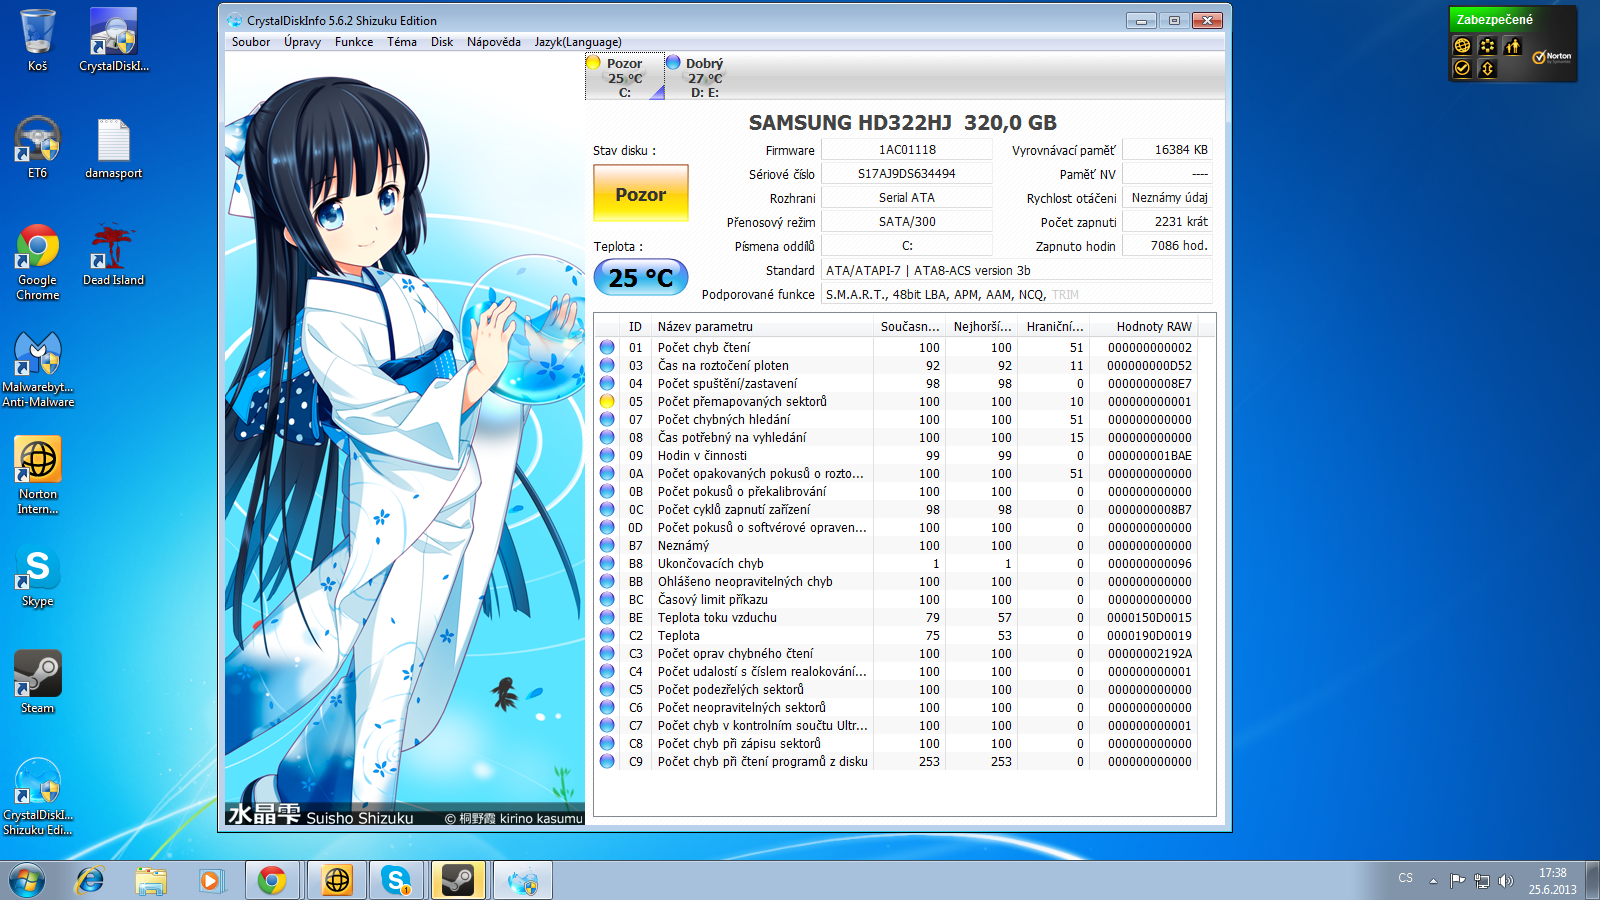Click the 7086 hod. power-on hours field
This screenshot has height=900, width=1600.
click(1167, 246)
